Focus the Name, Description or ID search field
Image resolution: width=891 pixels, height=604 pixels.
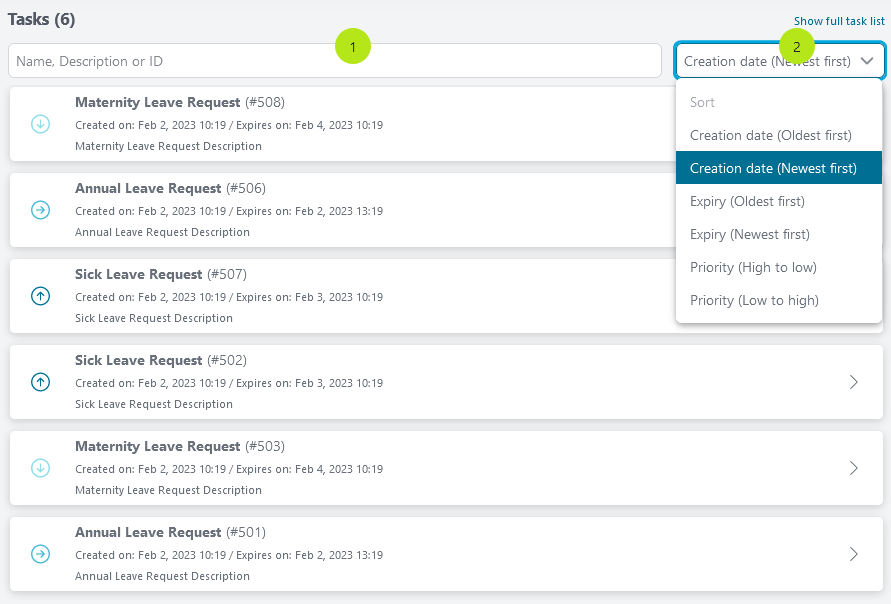pos(335,61)
